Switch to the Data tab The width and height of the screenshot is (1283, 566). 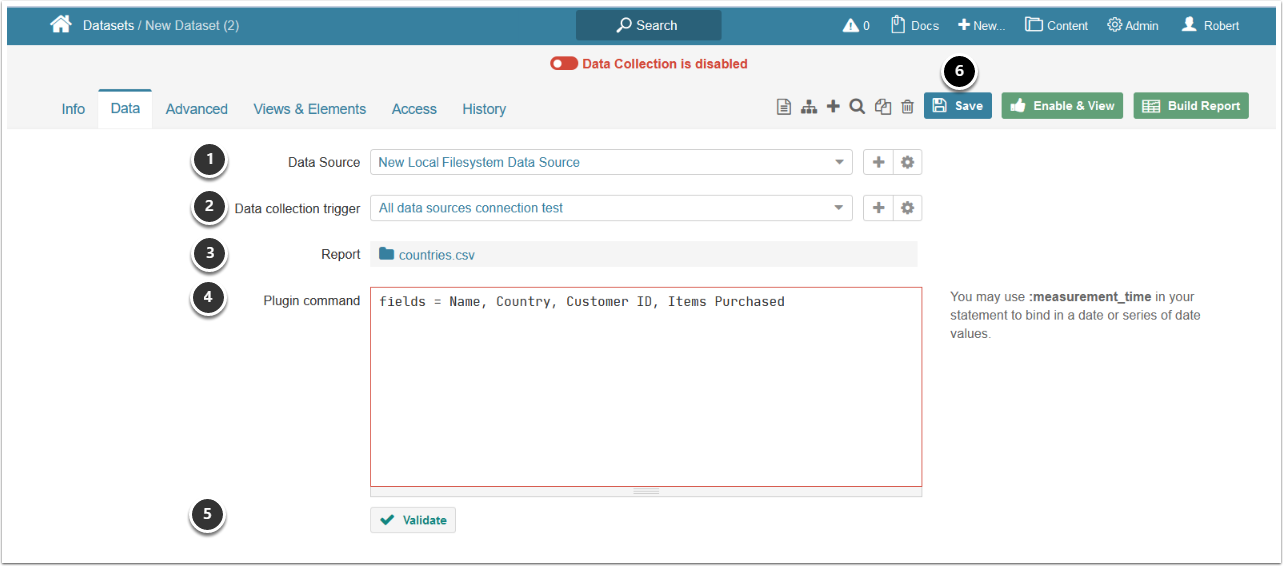point(125,108)
